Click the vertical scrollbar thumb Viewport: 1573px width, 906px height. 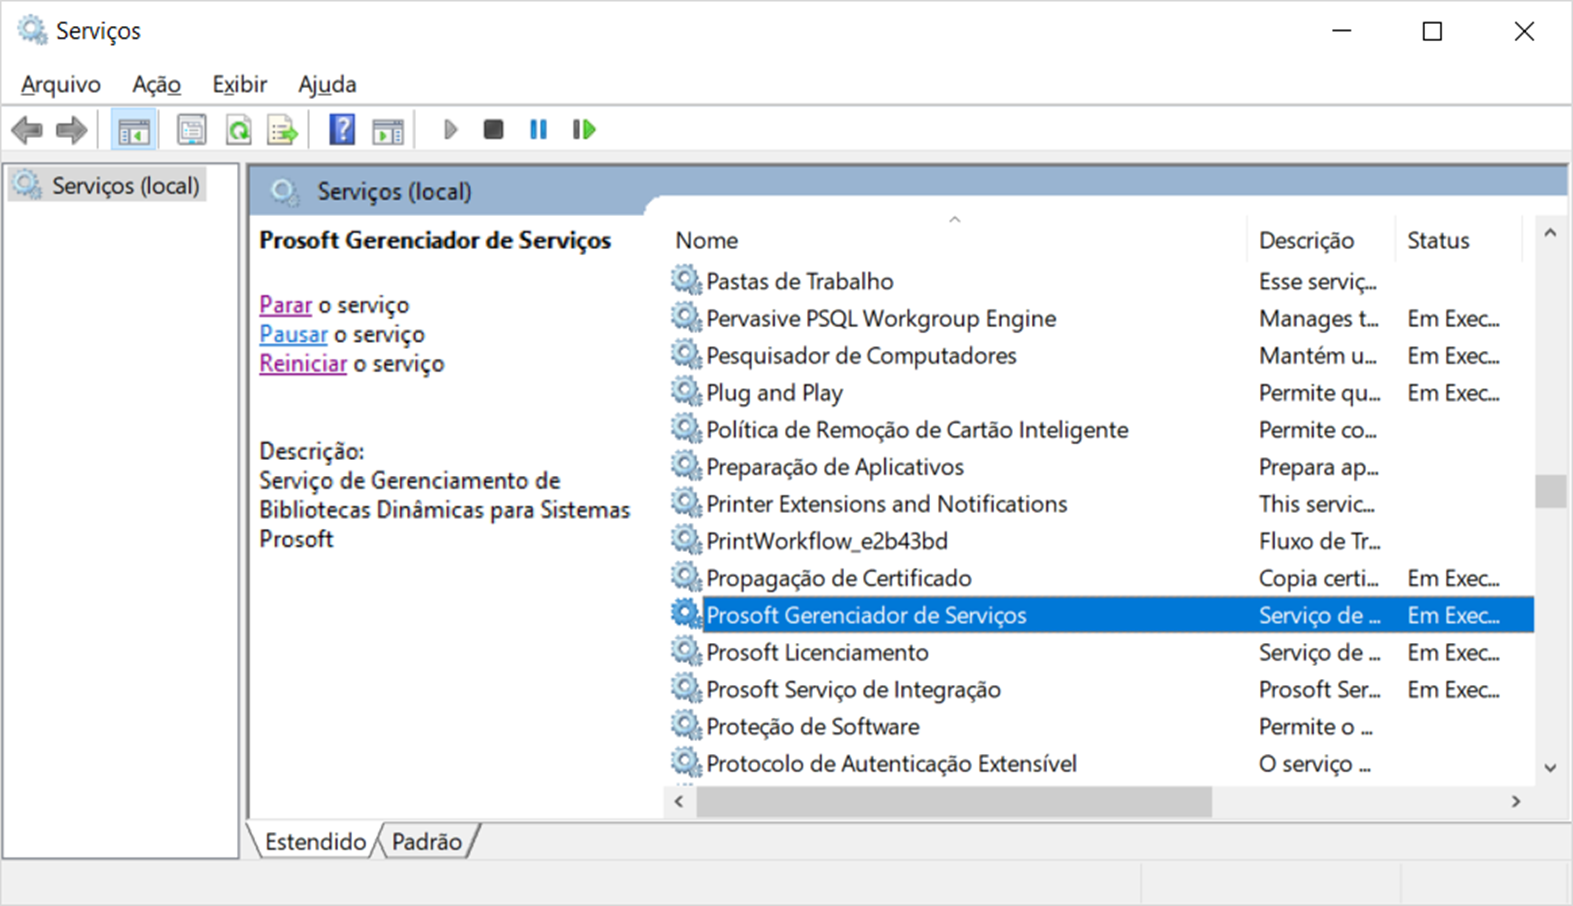point(1550,491)
